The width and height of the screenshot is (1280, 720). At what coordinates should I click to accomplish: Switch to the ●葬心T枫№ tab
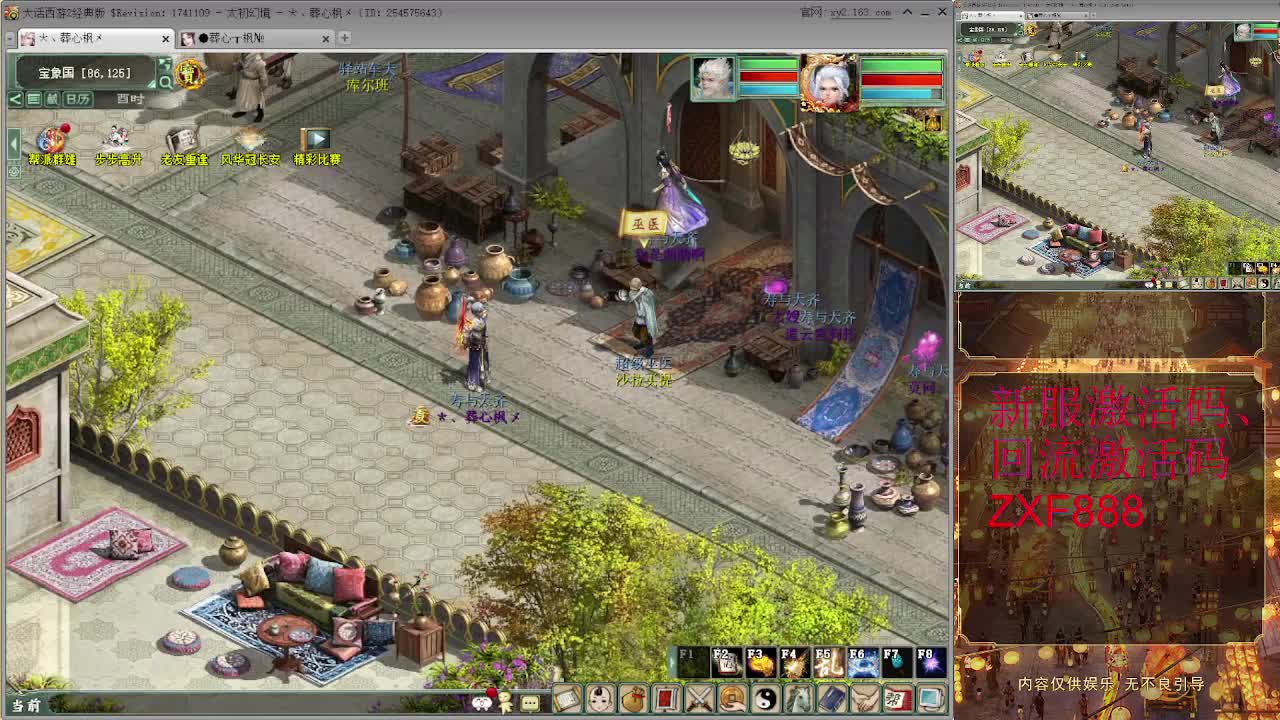256,38
